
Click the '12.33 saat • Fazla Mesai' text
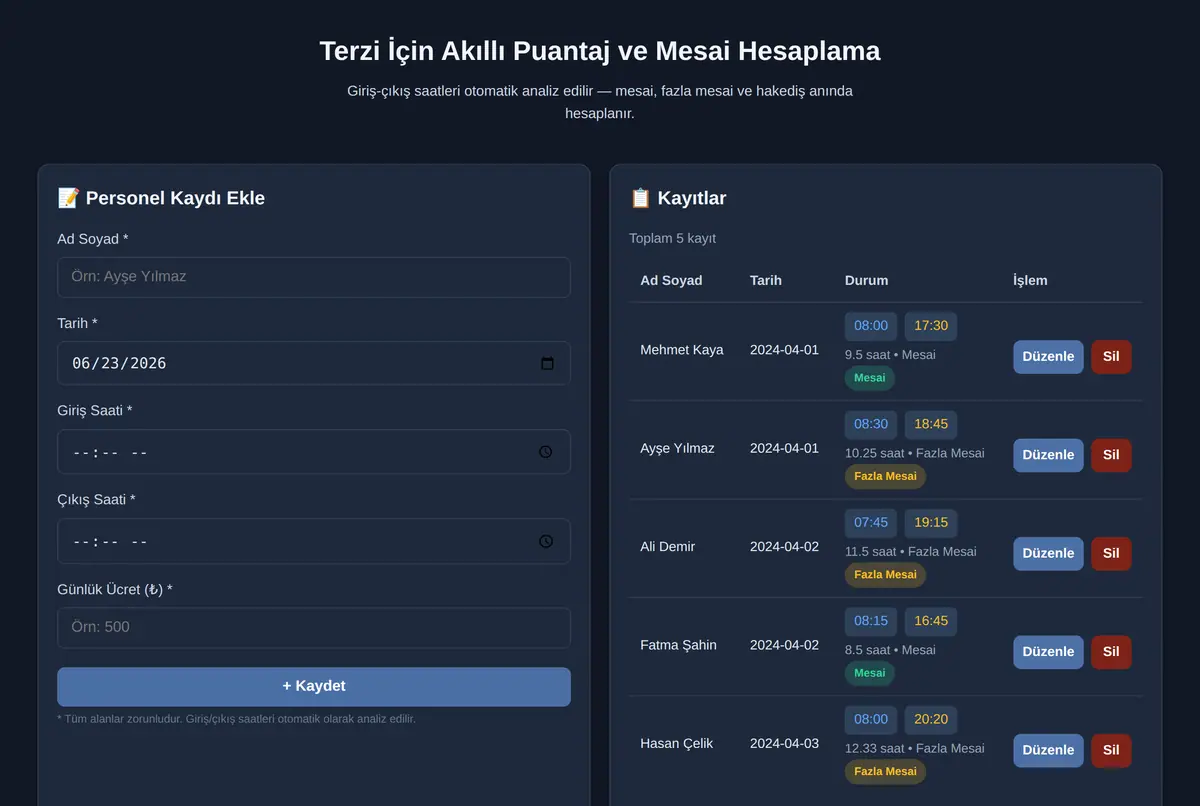pos(915,749)
